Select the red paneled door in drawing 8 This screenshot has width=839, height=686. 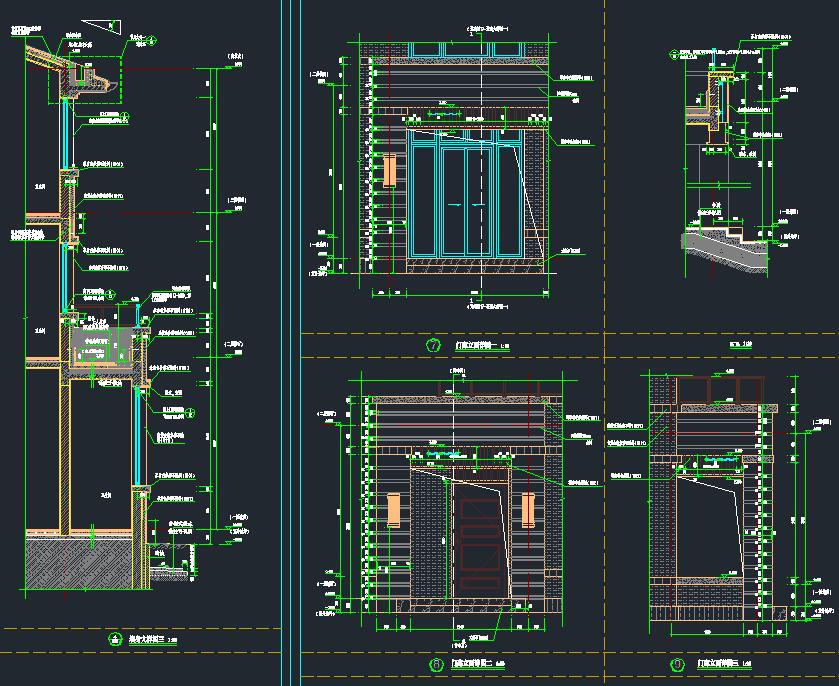click(x=480, y=535)
